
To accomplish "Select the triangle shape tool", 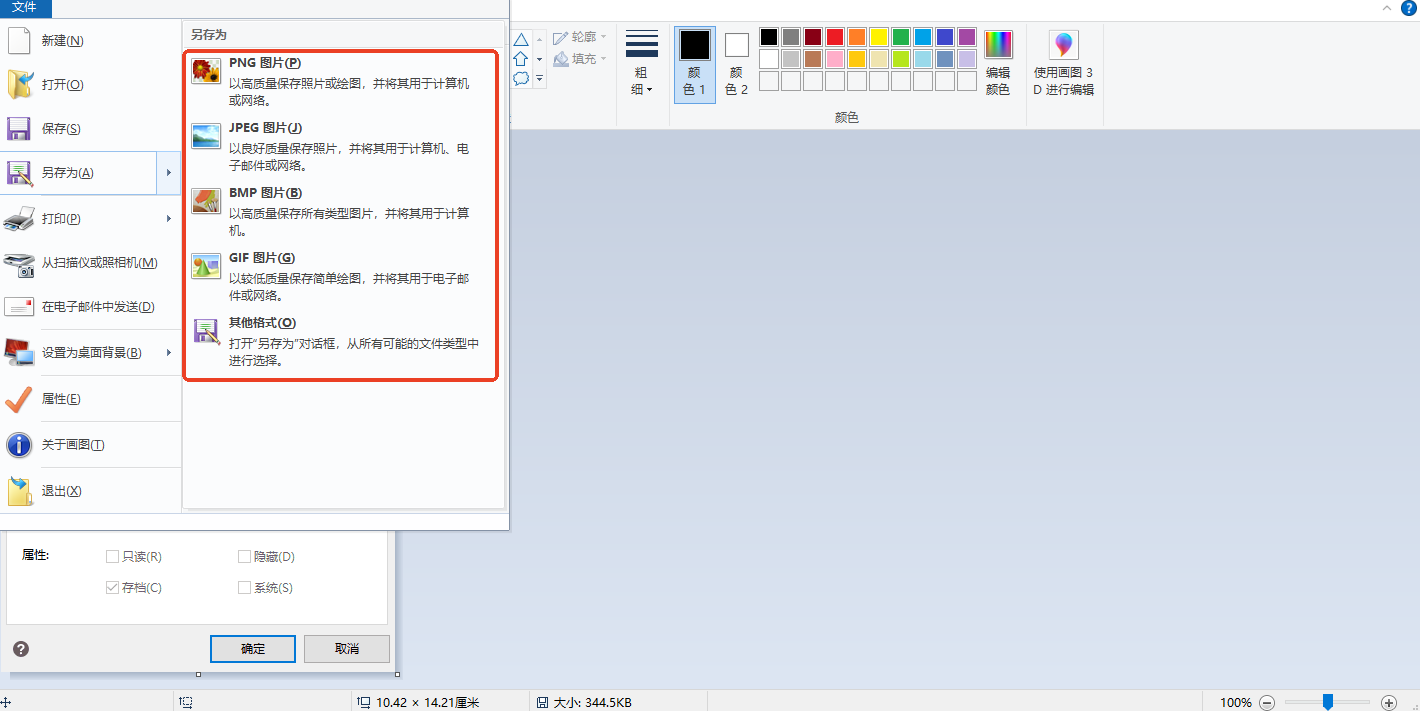I will click(520, 38).
